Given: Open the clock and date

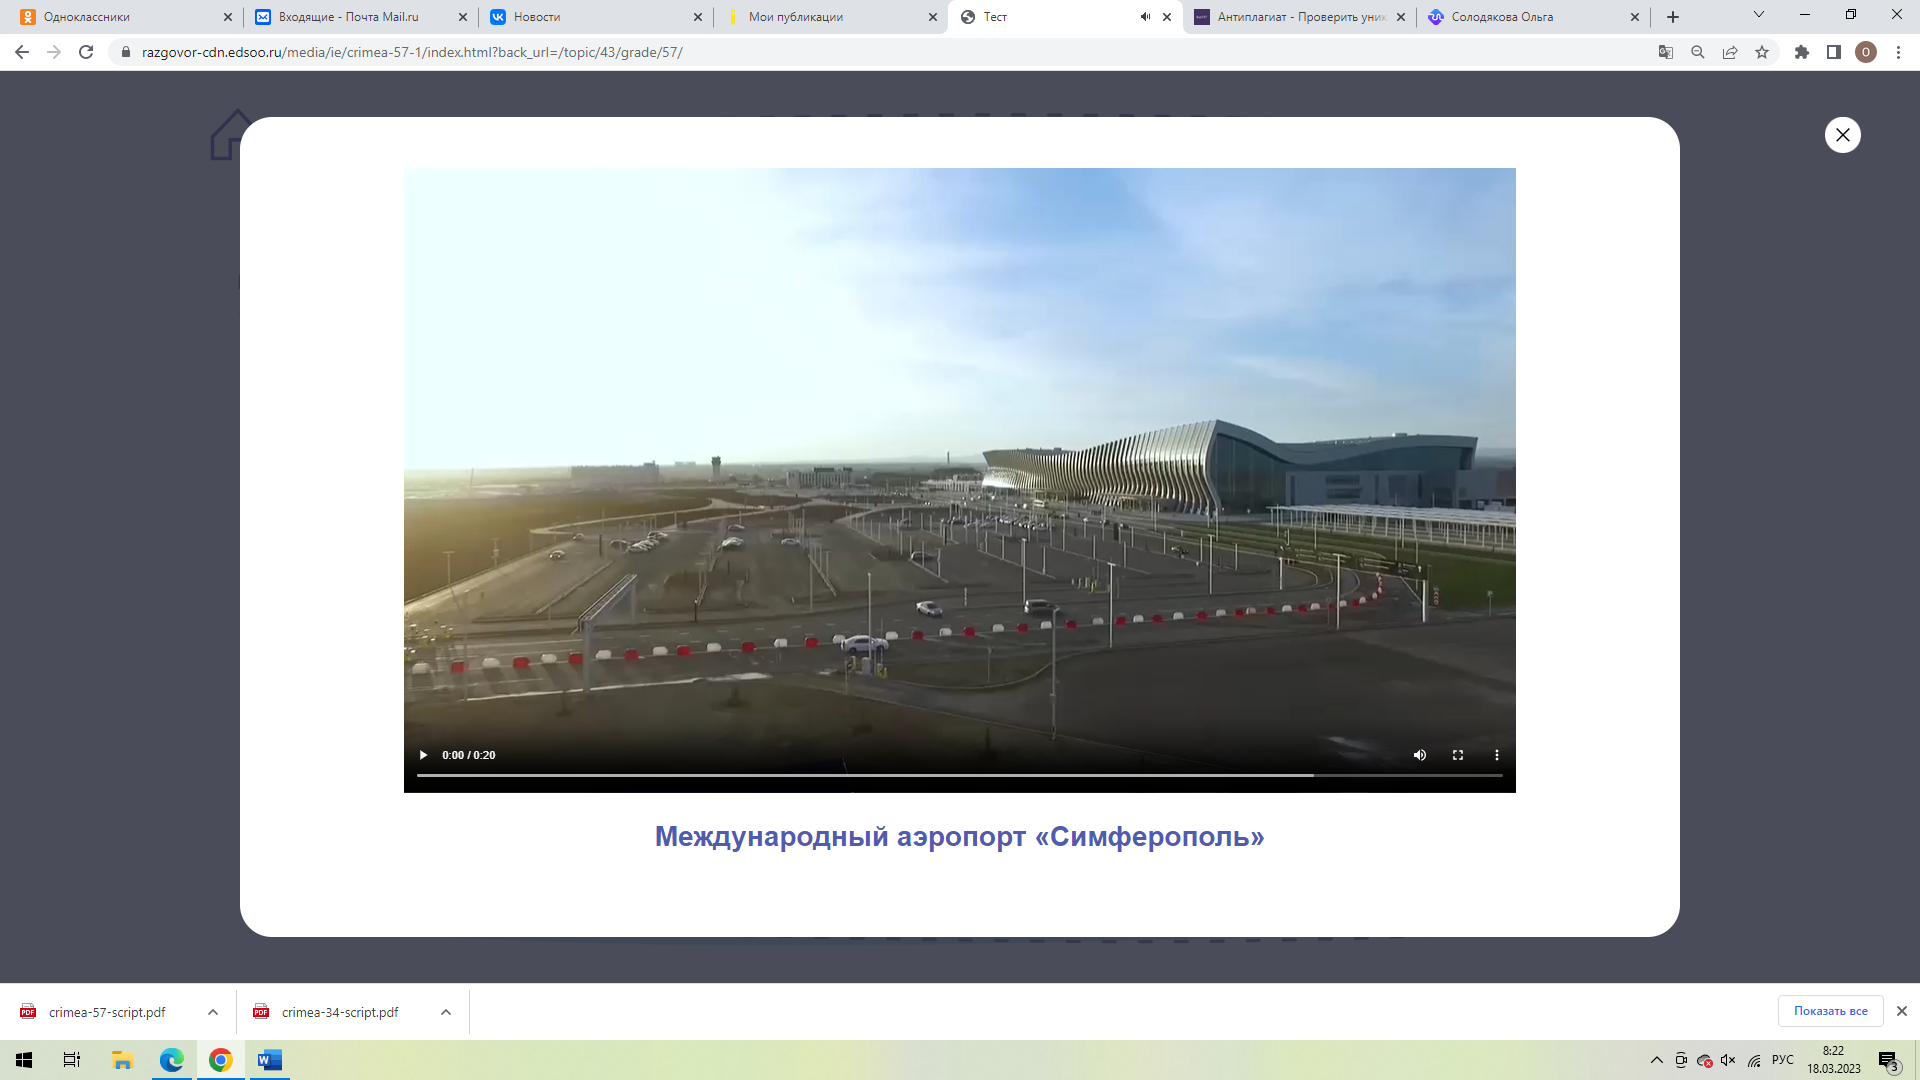Looking at the screenshot, I should point(1833,1060).
